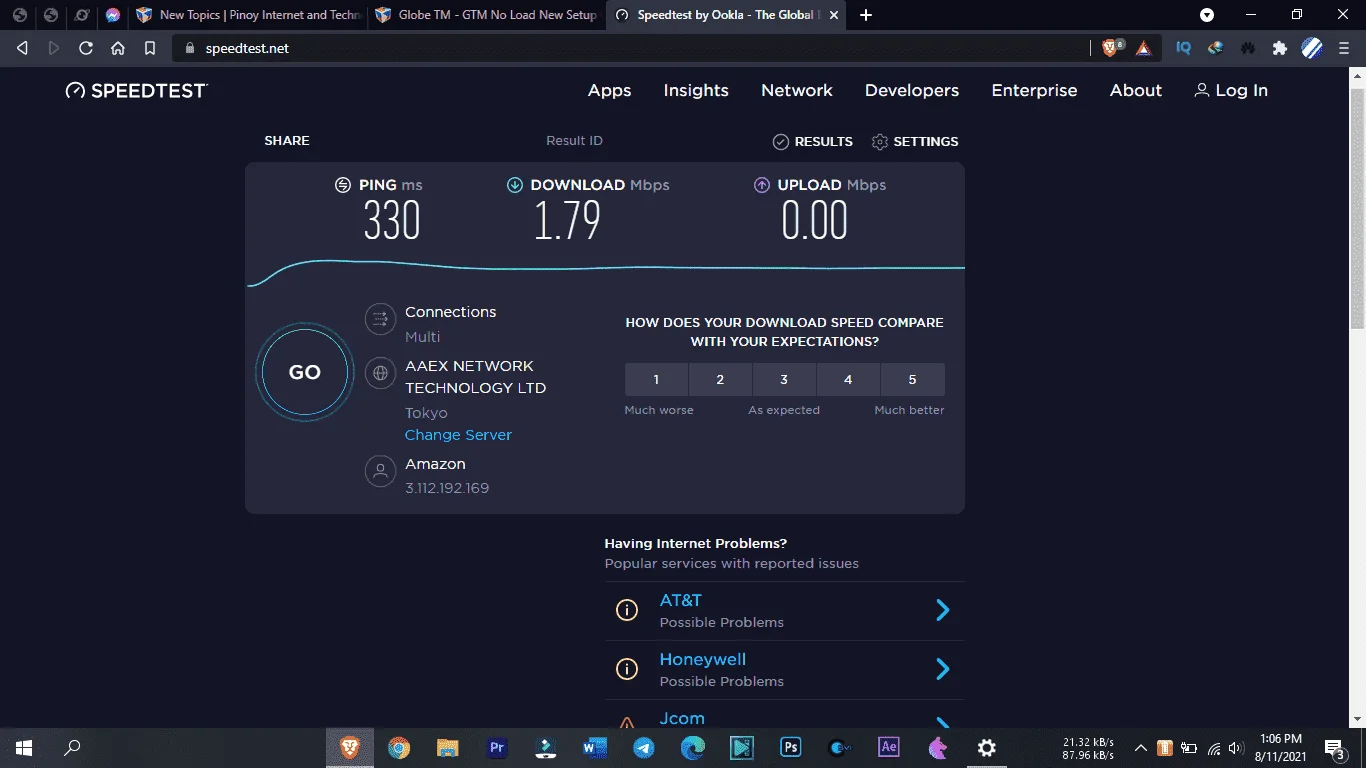The image size is (1366, 768).
Task: Open the Windows Start menu
Action: pos(23,747)
